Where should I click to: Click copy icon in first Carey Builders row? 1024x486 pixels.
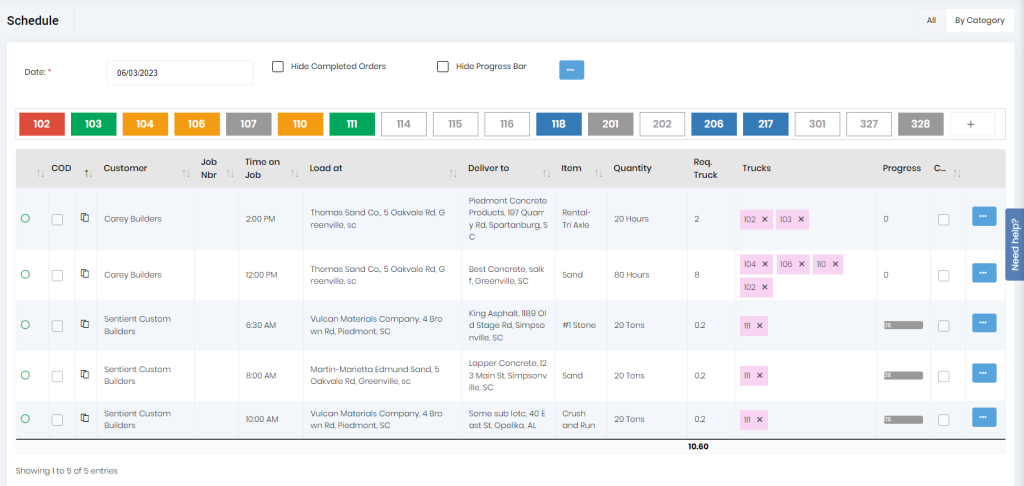85,218
